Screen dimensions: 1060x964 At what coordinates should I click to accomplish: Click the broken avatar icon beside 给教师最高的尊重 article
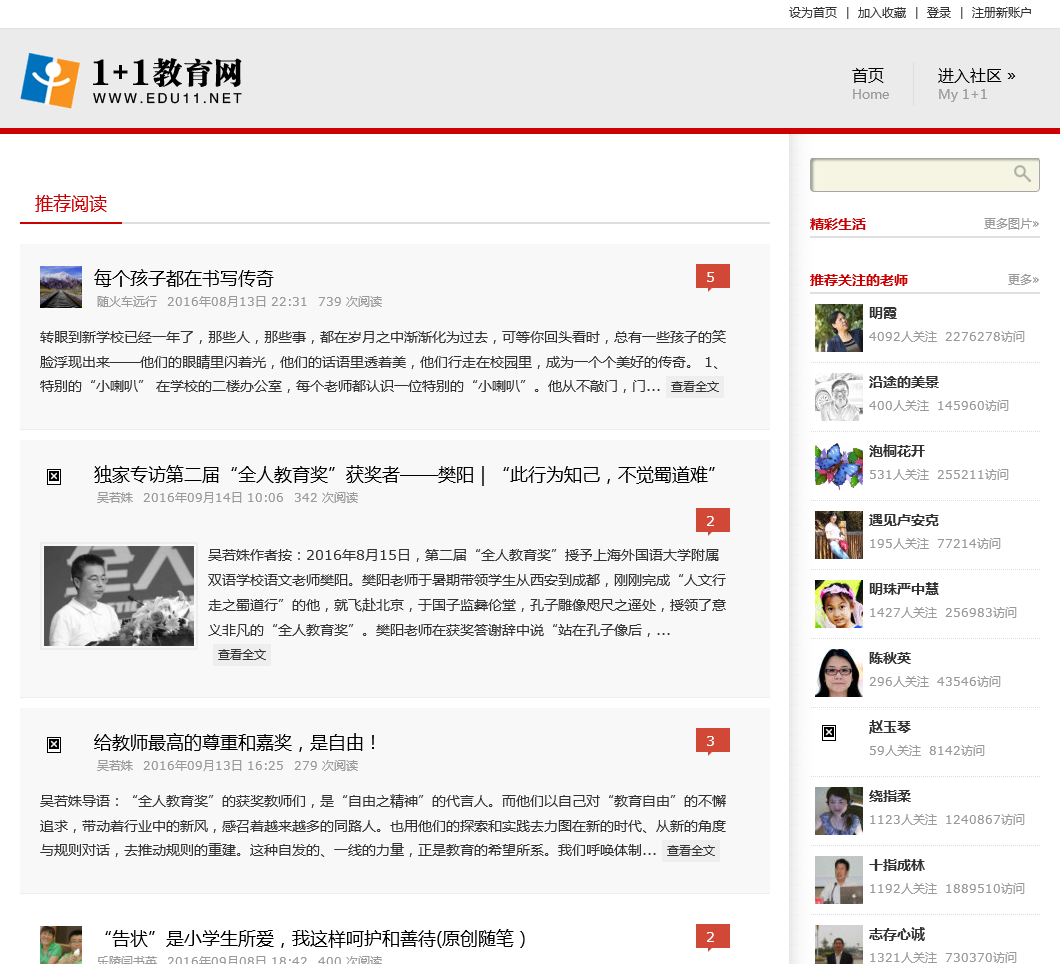pos(54,745)
